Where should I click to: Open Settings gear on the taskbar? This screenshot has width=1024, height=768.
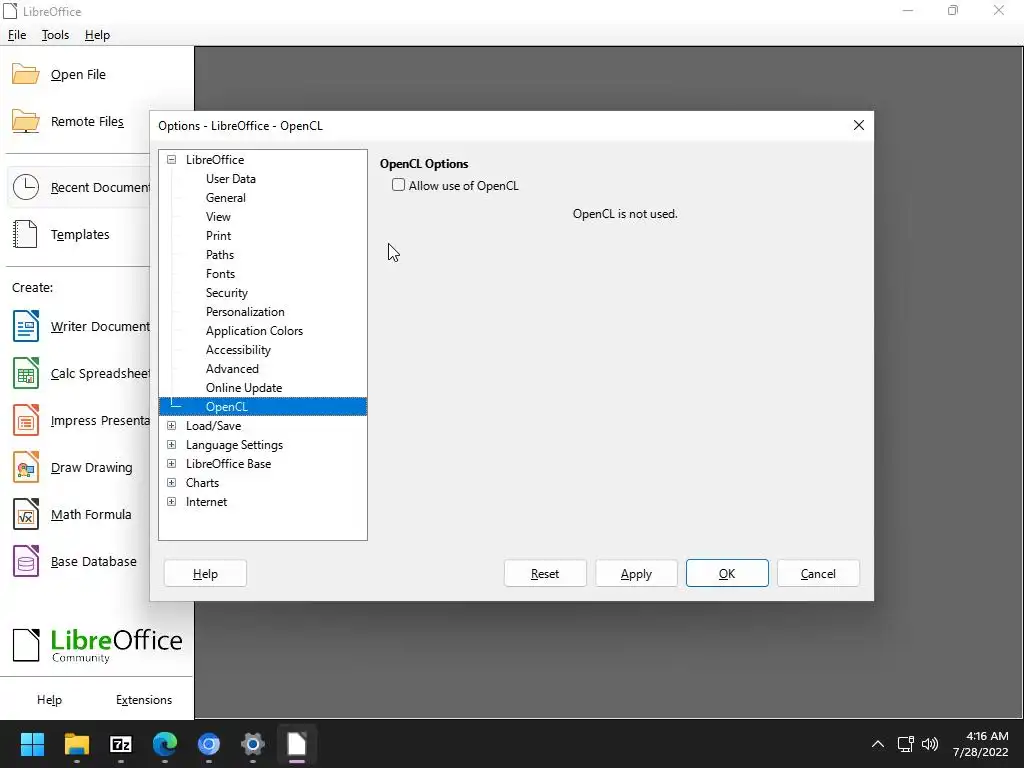click(253, 744)
